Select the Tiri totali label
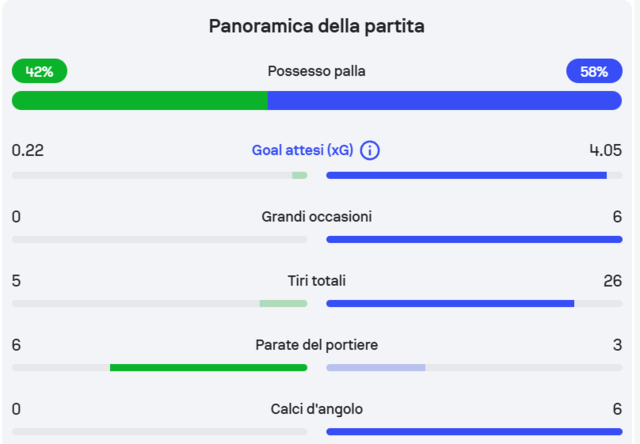 [316, 281]
